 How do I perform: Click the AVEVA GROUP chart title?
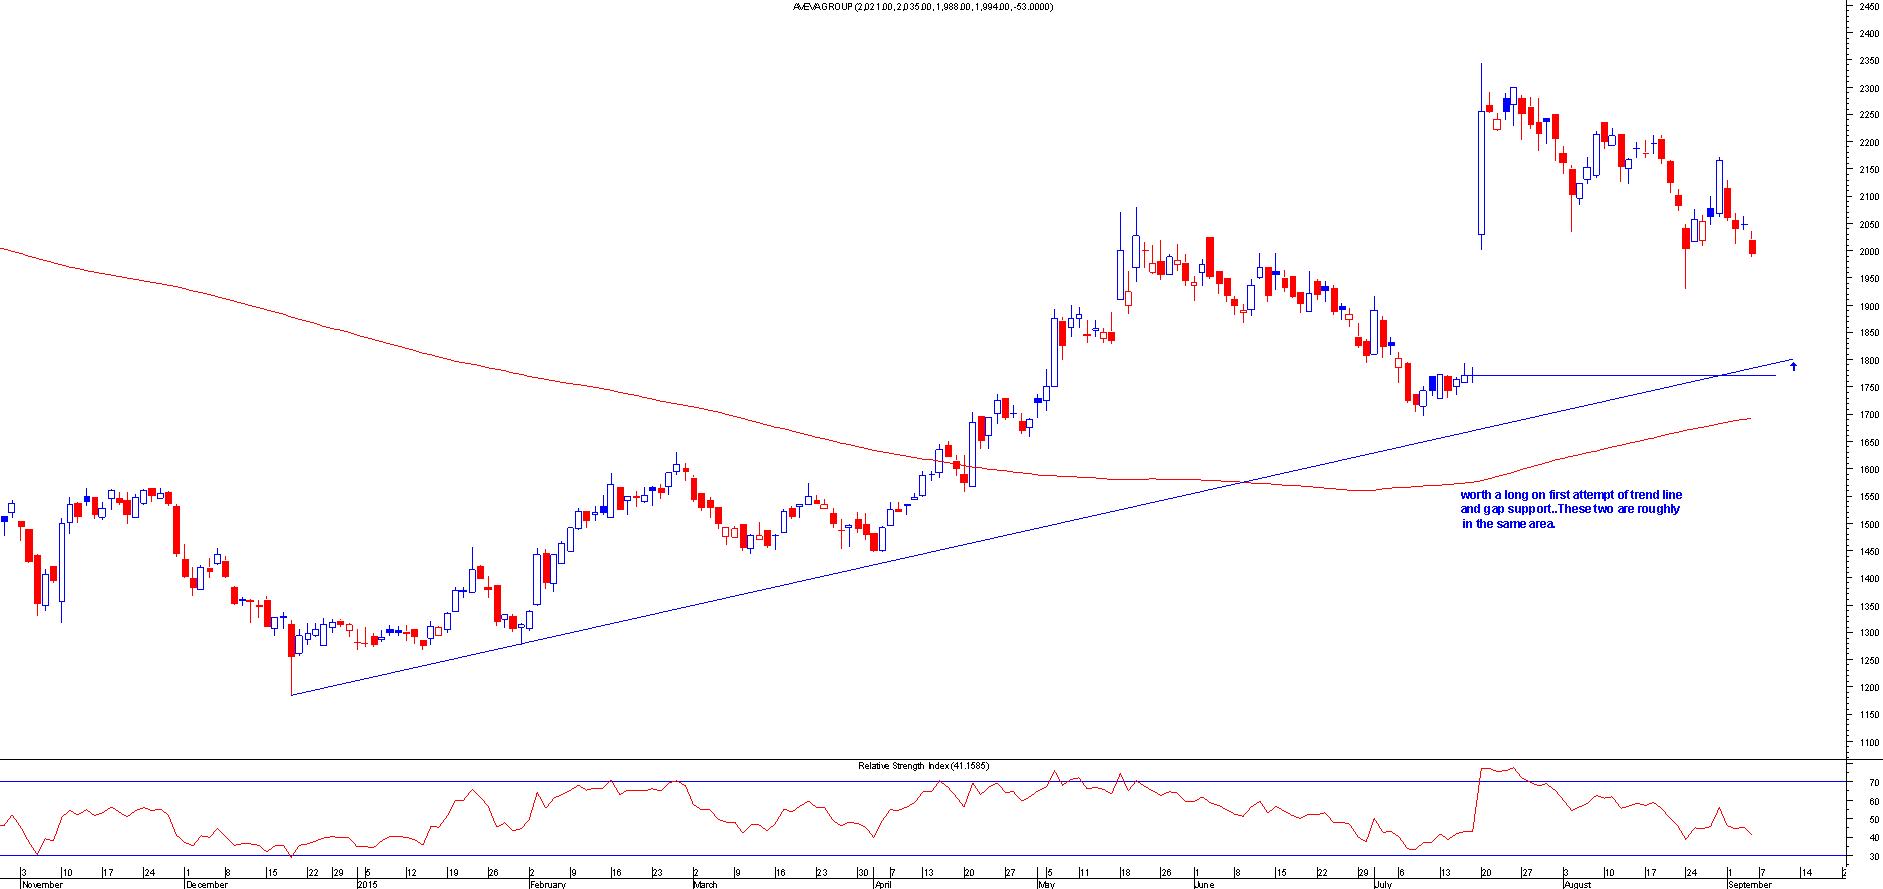[x=922, y=7]
